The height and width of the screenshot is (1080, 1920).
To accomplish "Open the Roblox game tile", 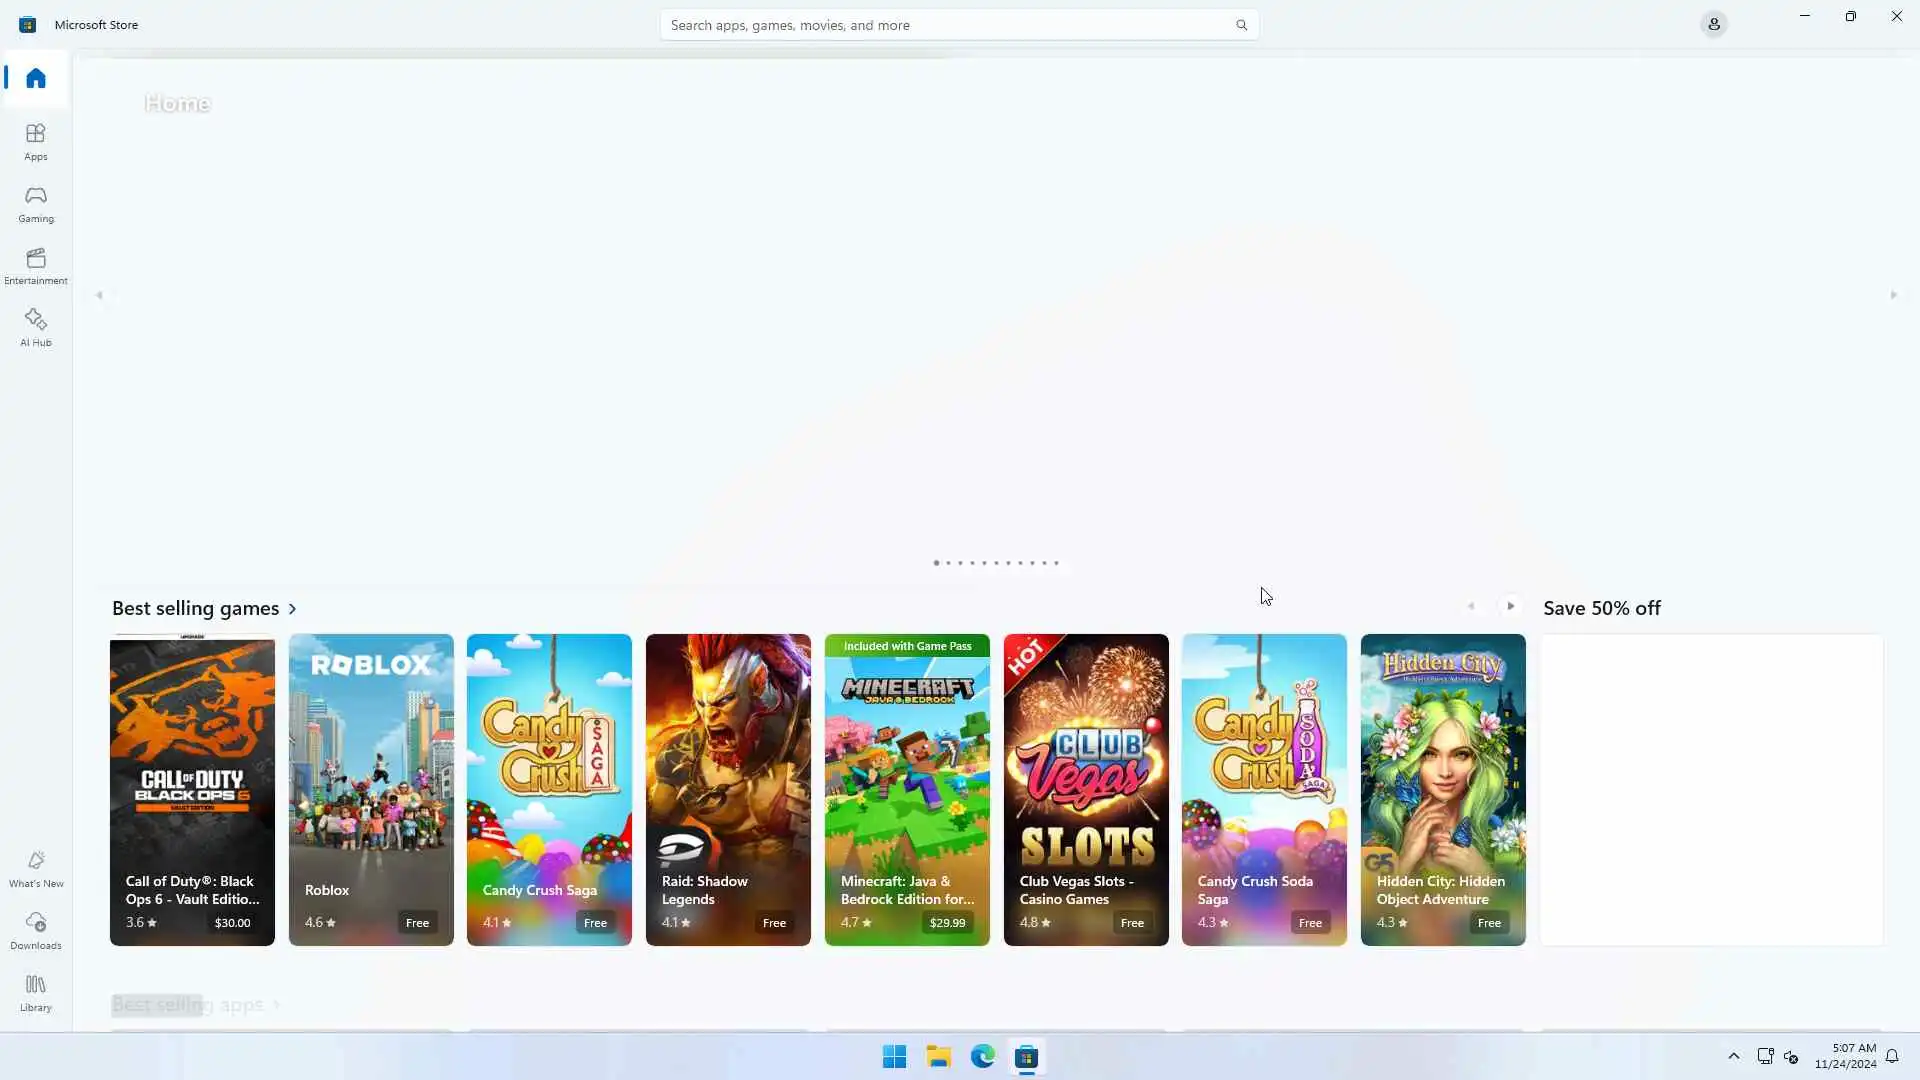I will (x=371, y=789).
